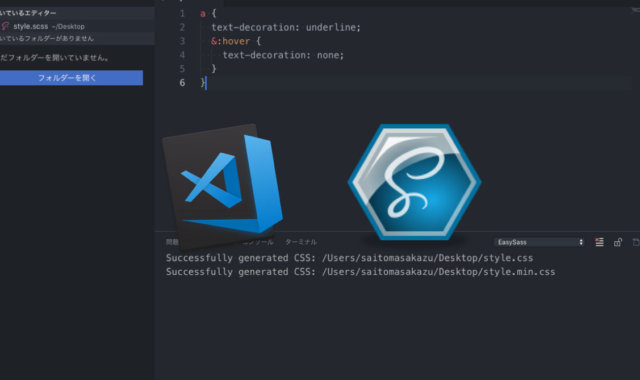Click the Sass icon beside style.scss
This screenshot has width=640, height=380.
(x=5, y=27)
